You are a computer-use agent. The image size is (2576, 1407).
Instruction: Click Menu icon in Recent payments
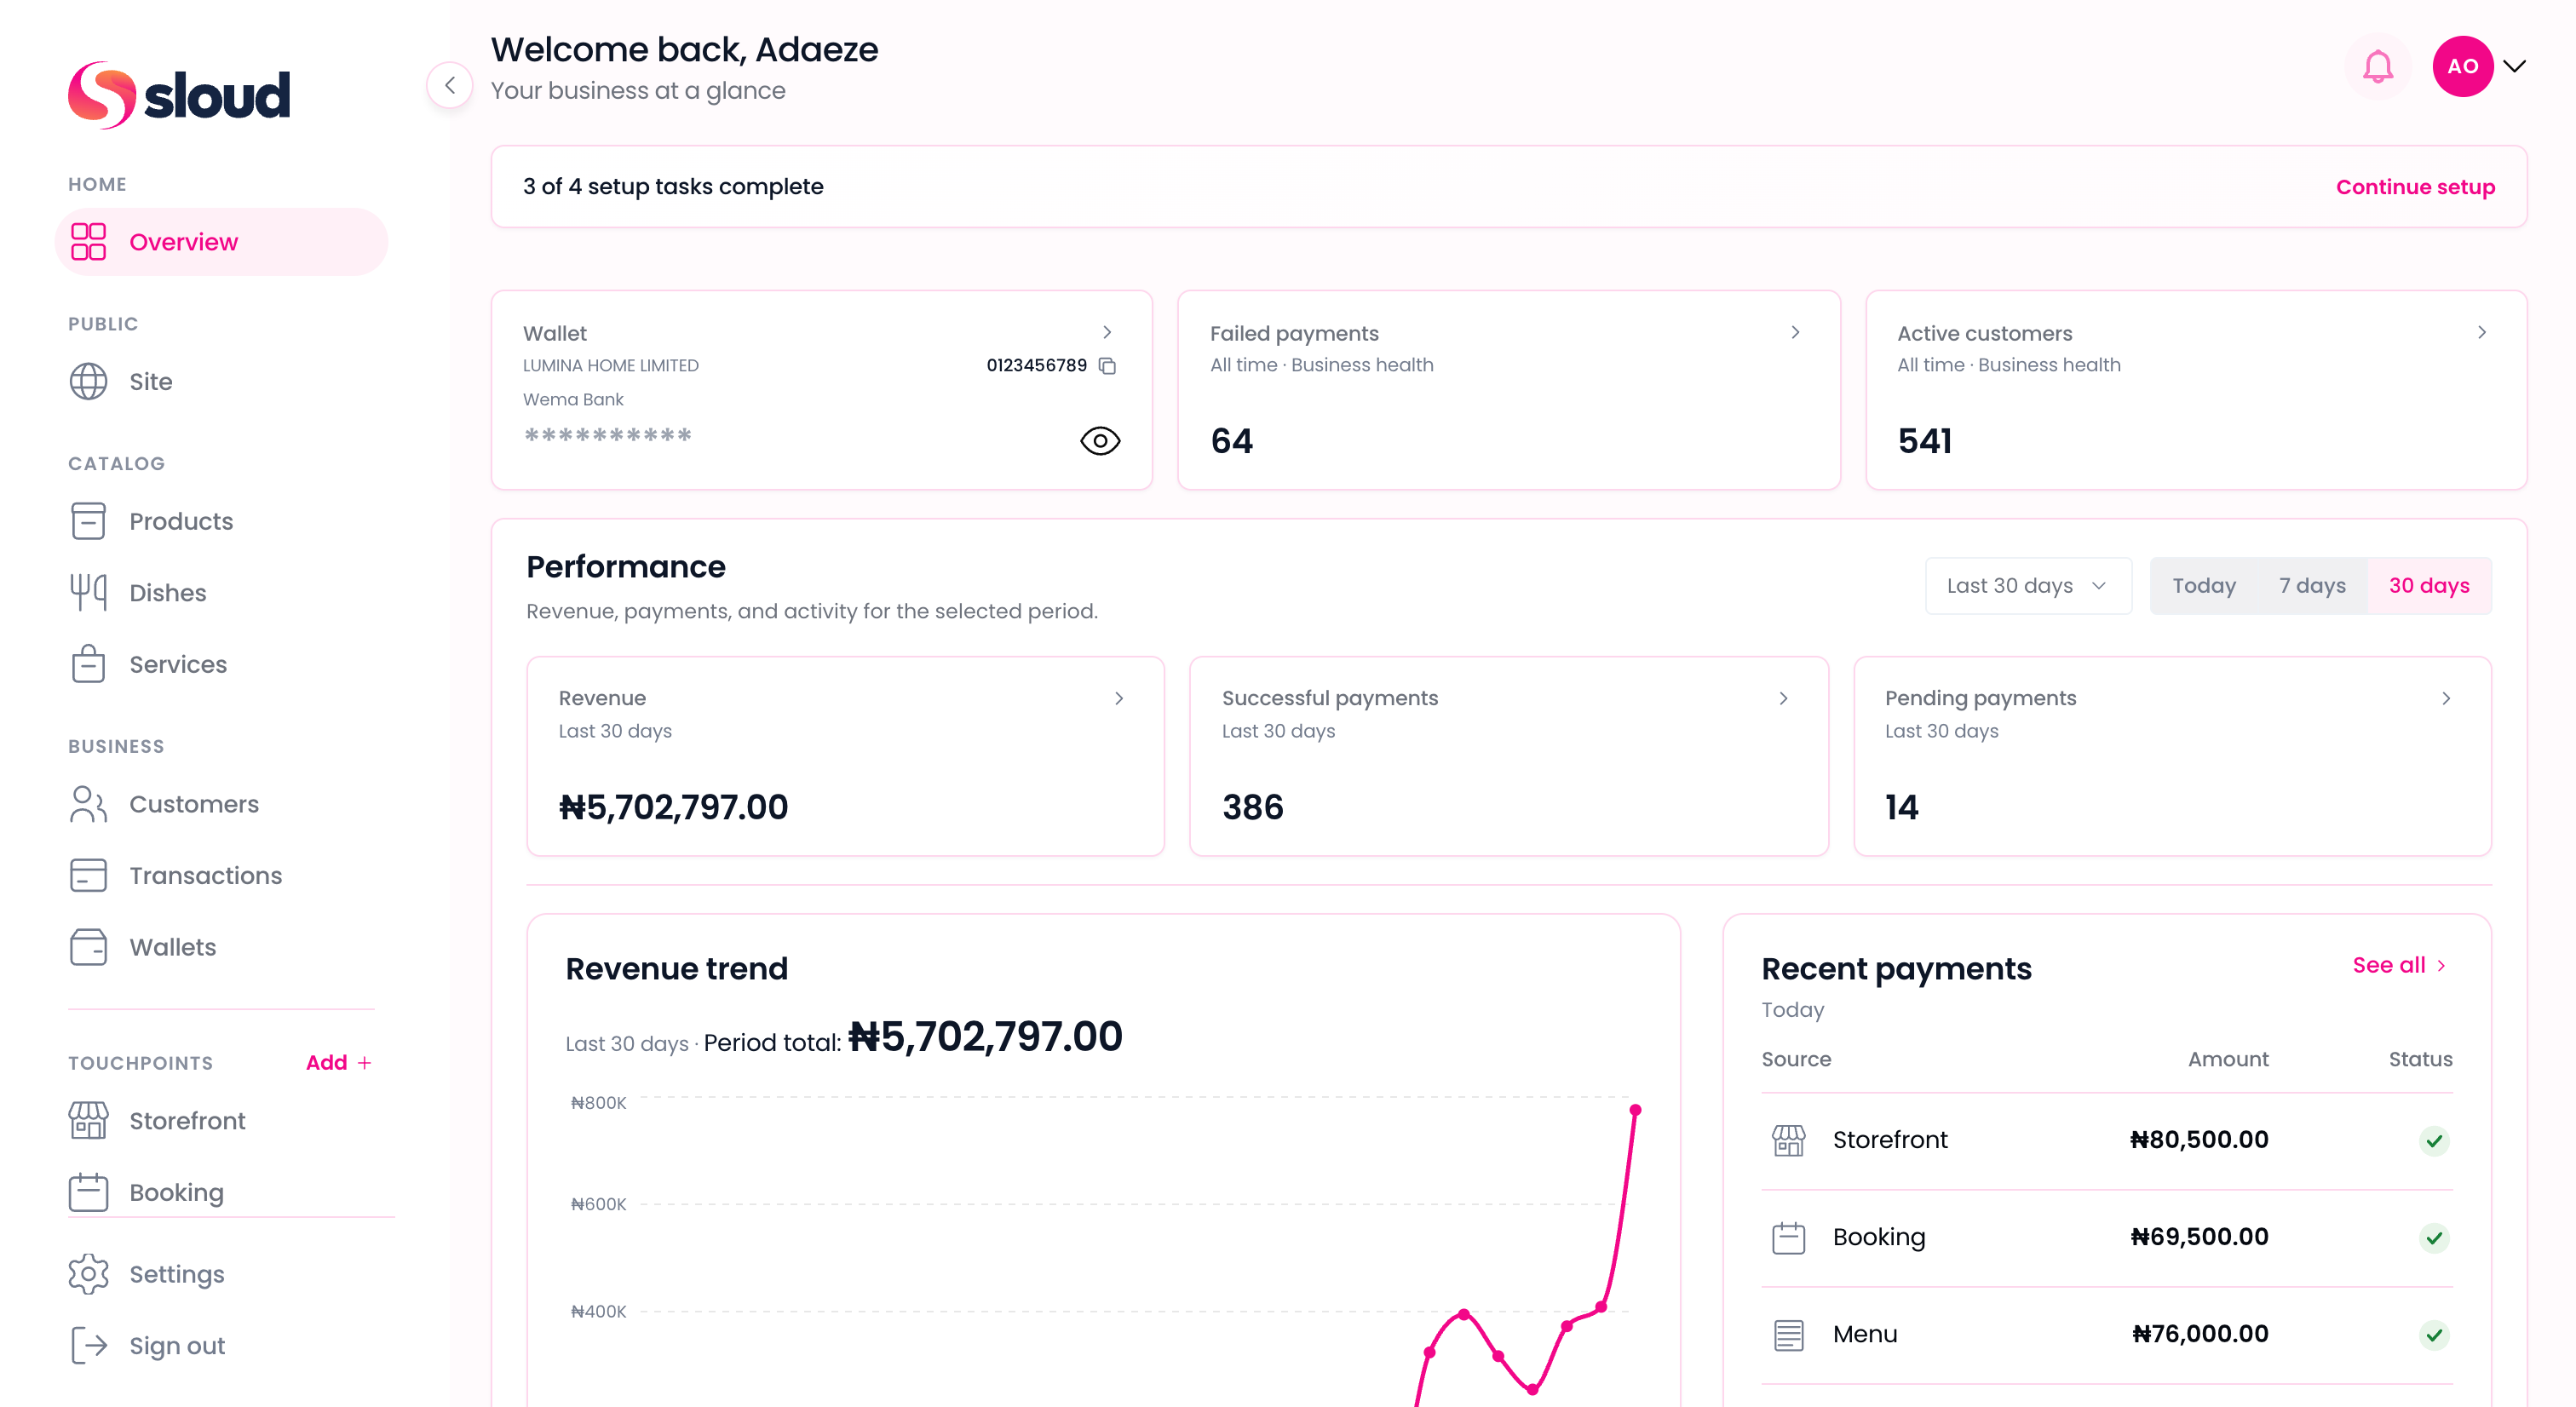(x=1788, y=1335)
